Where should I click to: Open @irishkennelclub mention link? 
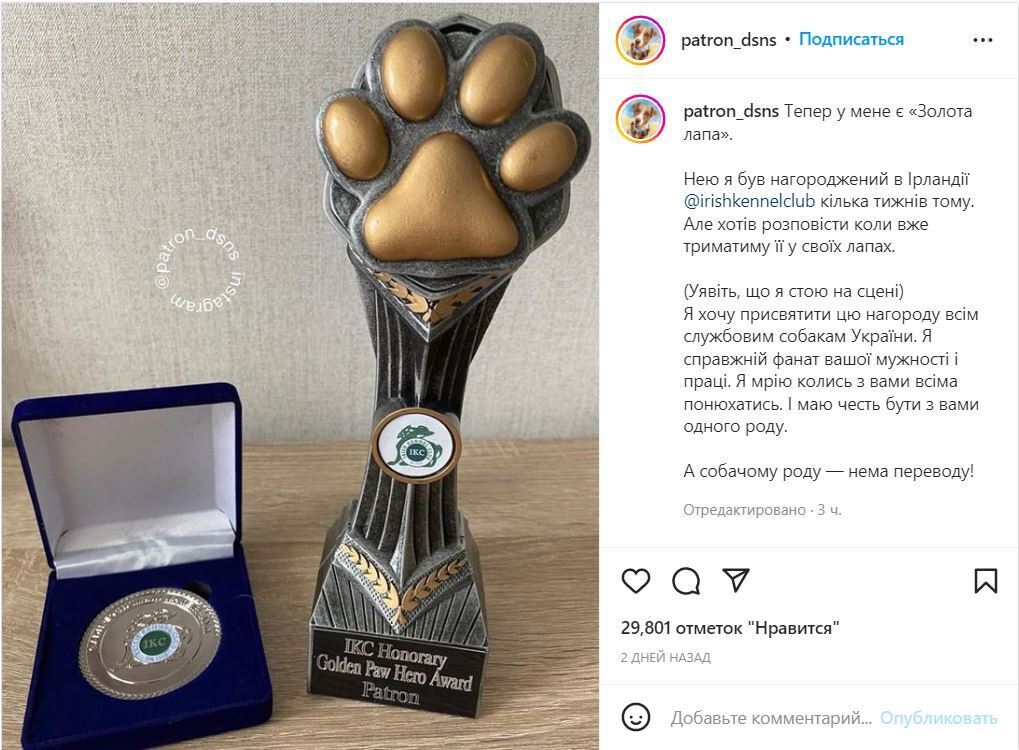point(749,201)
